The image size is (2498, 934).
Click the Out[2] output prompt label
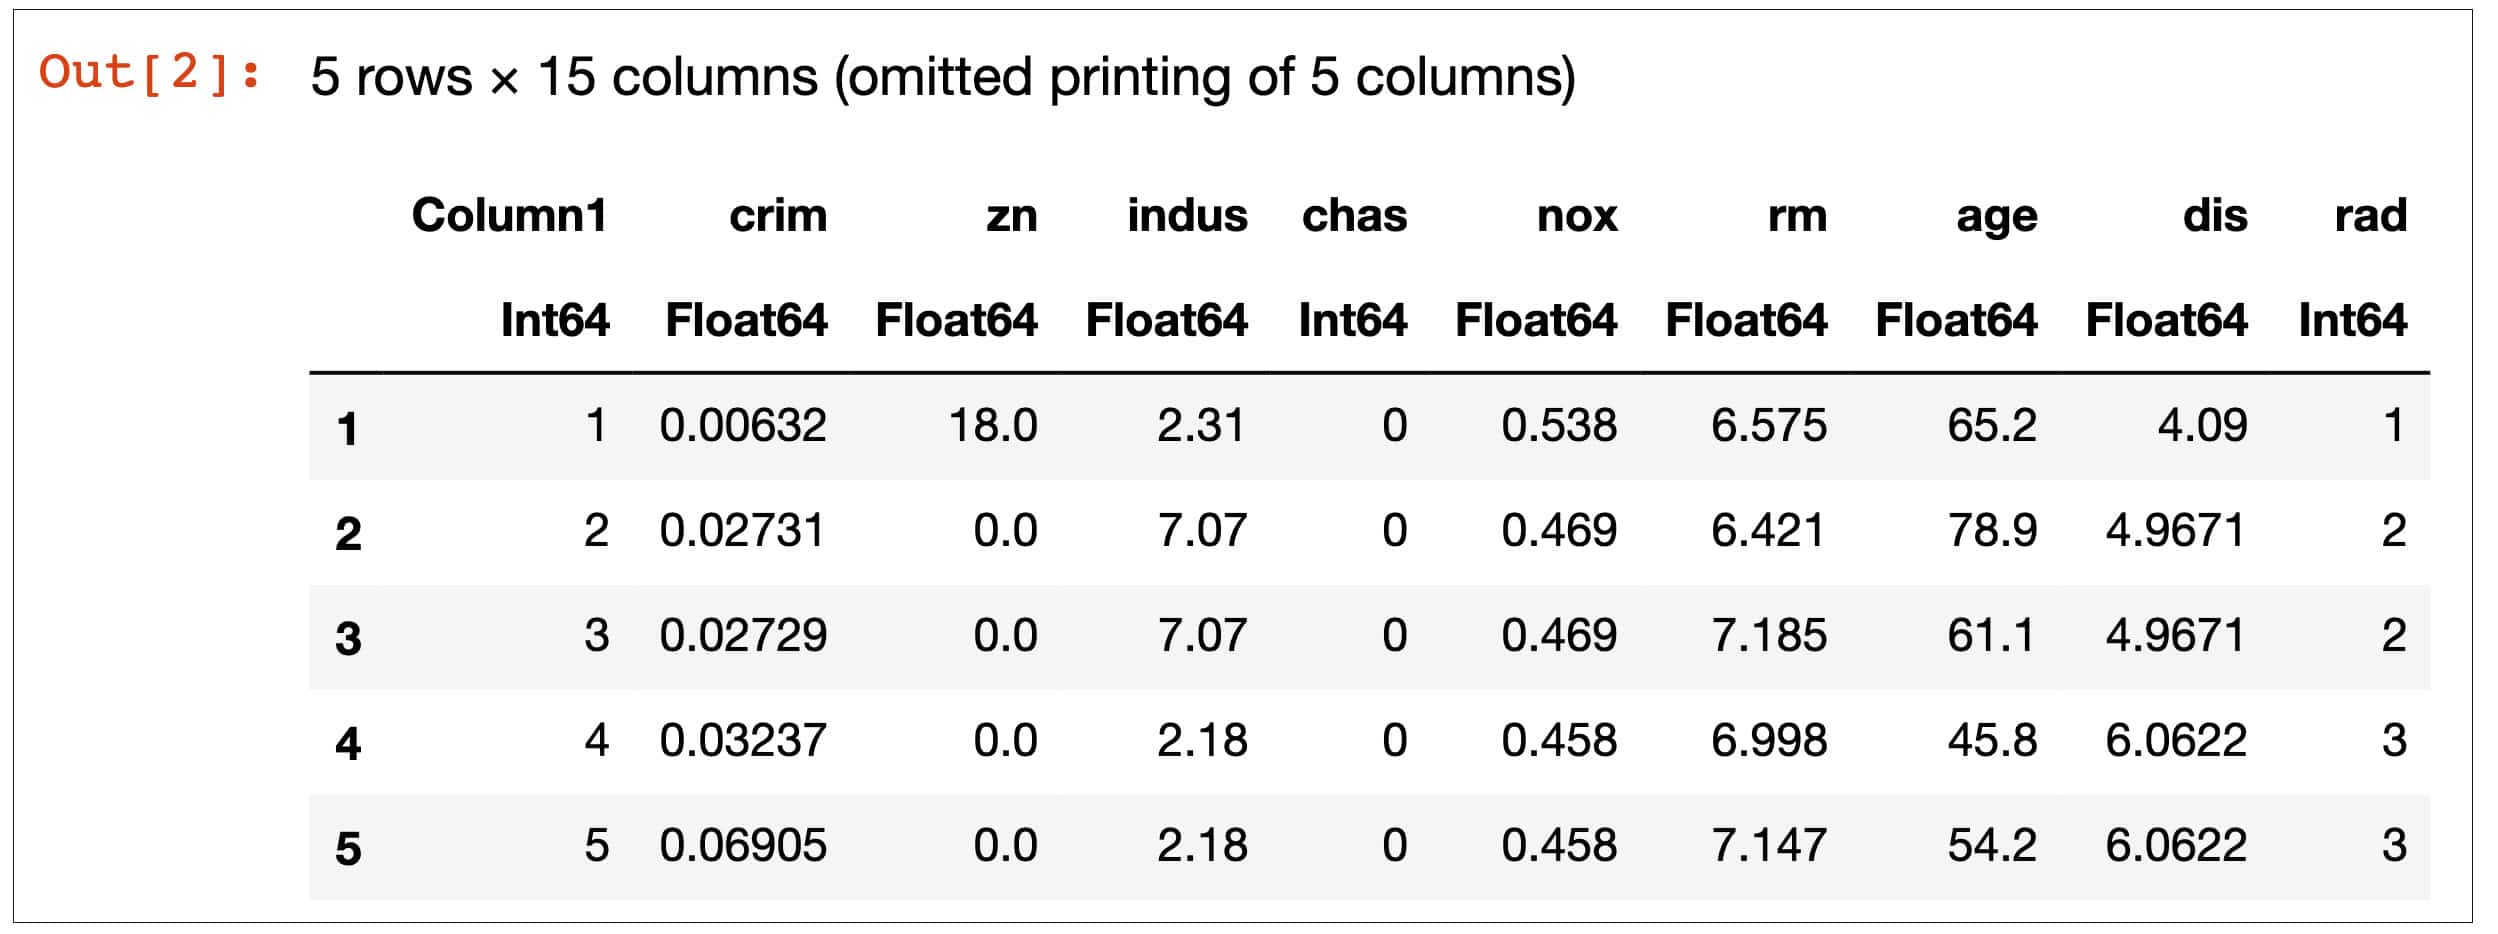pyautogui.click(x=150, y=73)
